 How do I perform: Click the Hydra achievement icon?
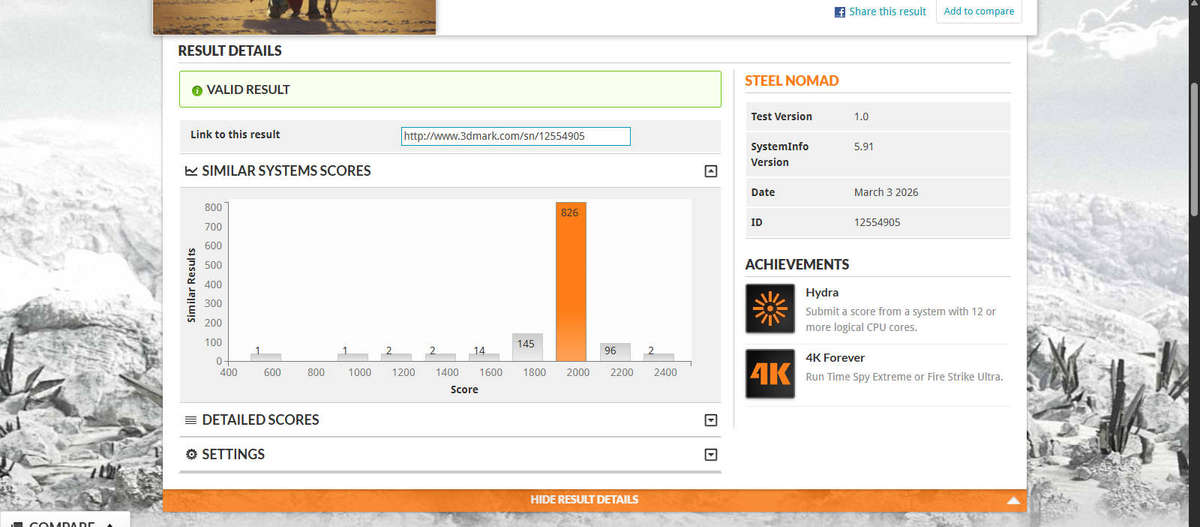[770, 309]
